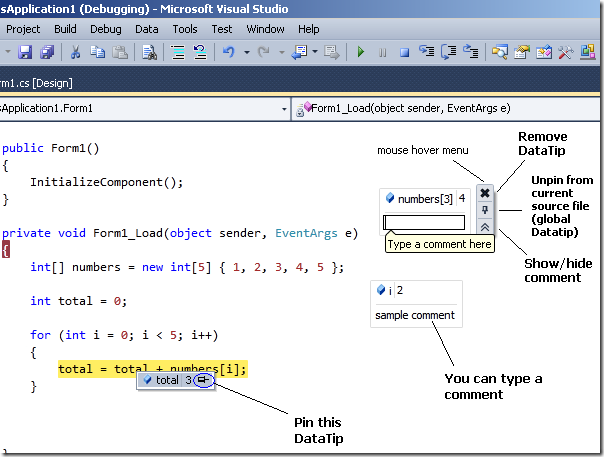Click the Paste clipboard icon
604x457 pixels.
pos(120,52)
